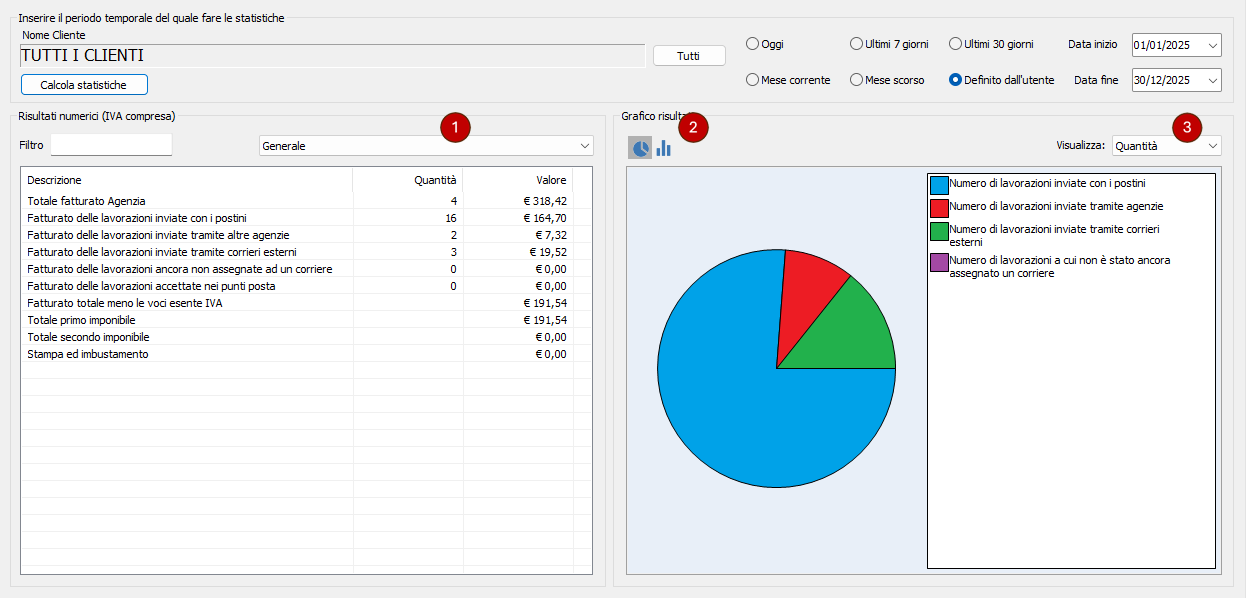Open the Data fine date dropdown
Image resolution: width=1246 pixels, height=598 pixels.
tap(1213, 80)
